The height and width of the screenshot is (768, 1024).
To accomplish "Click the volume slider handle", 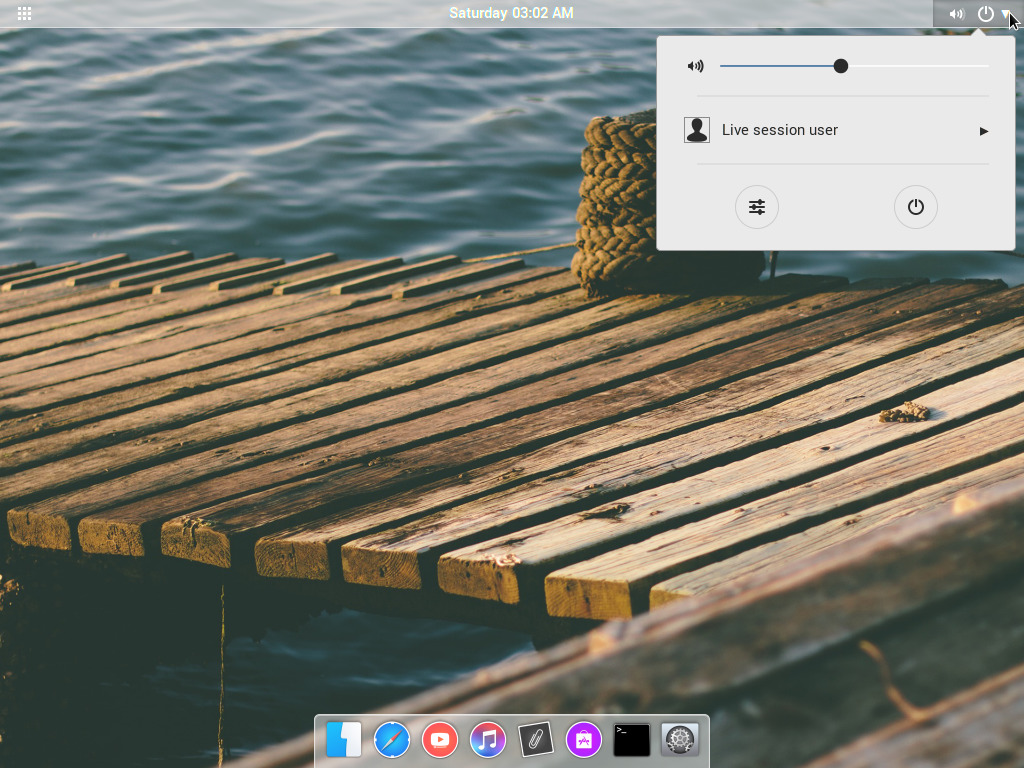I will [841, 65].
